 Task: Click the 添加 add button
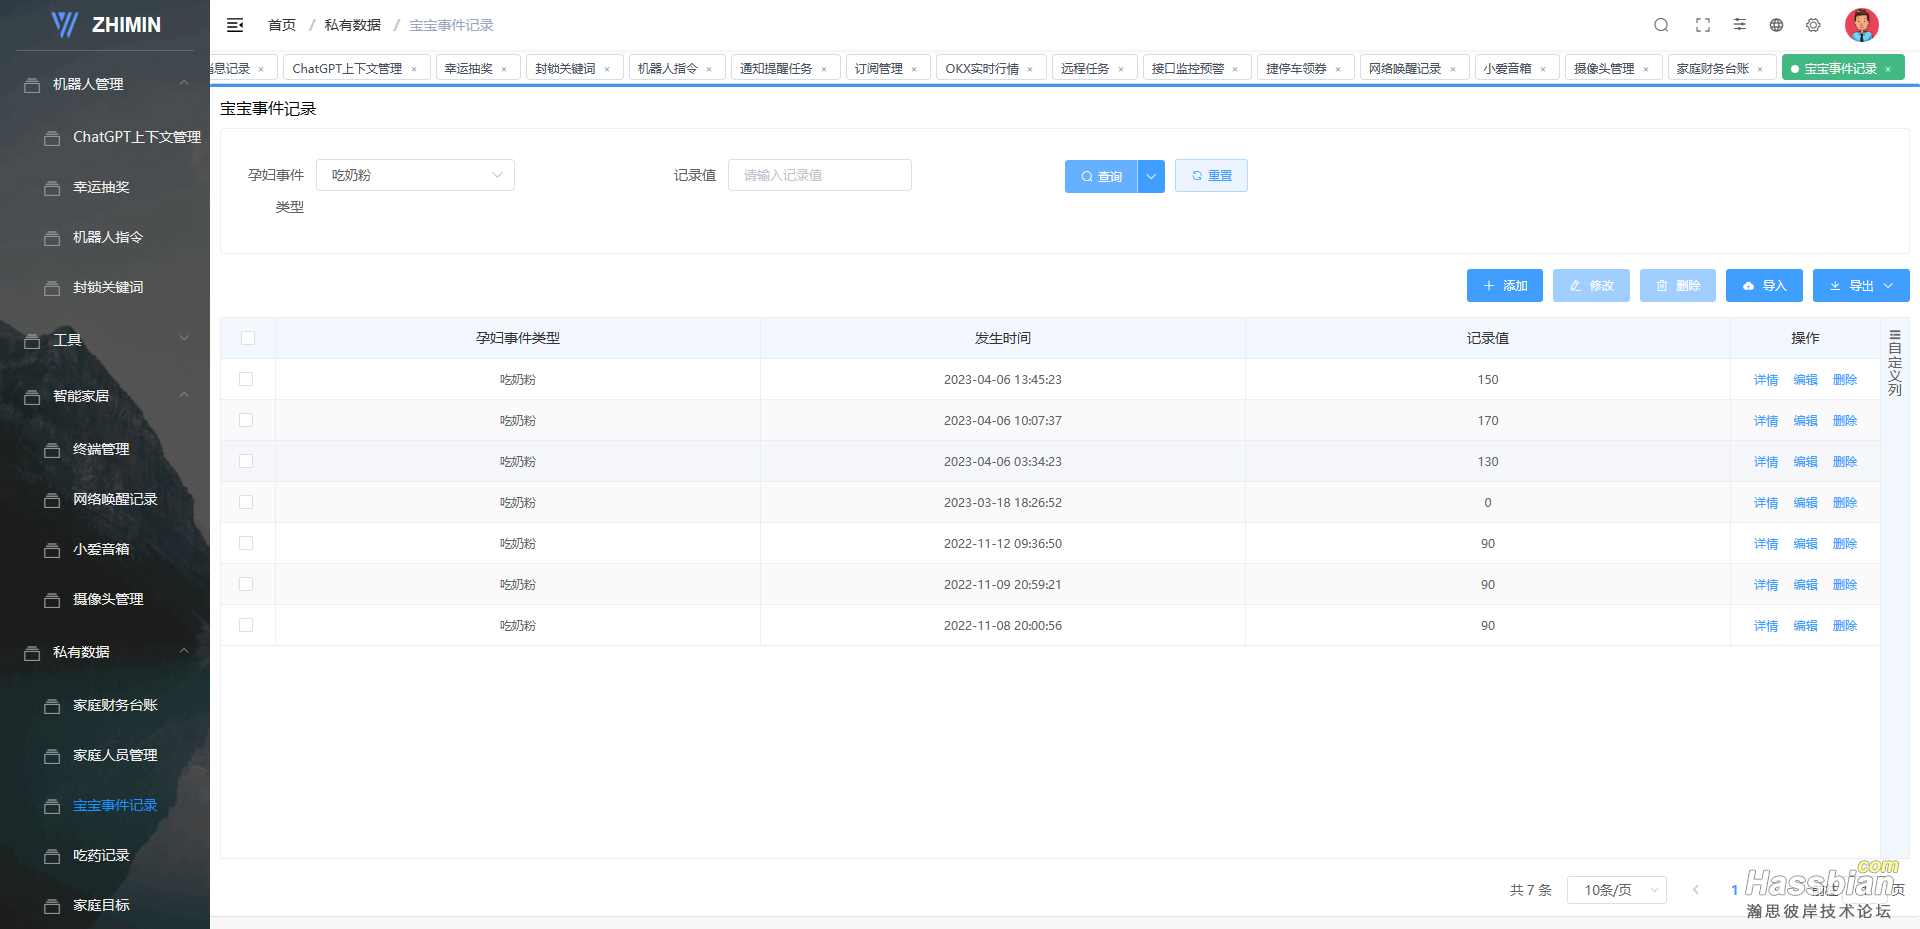coord(1505,286)
